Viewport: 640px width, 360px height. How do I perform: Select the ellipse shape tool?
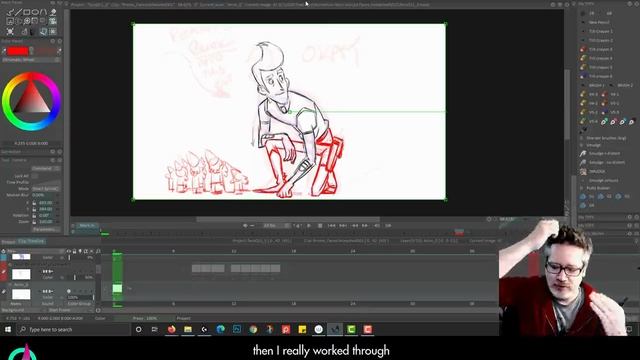tap(35, 12)
